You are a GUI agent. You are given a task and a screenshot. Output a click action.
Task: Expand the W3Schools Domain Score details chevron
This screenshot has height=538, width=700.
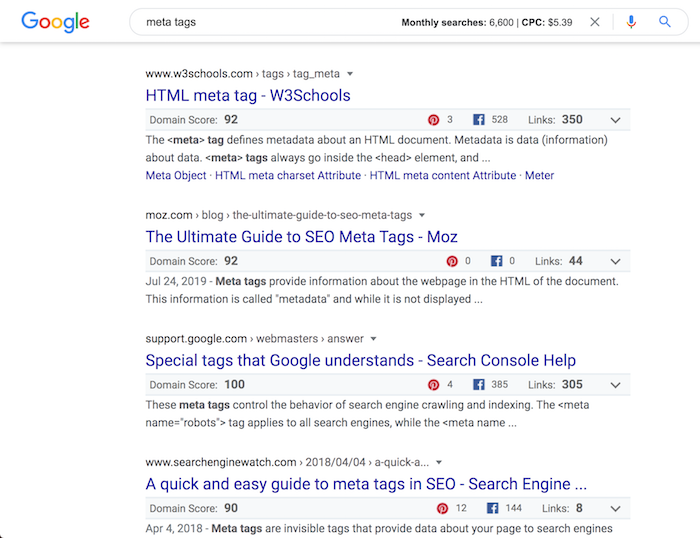click(616, 120)
